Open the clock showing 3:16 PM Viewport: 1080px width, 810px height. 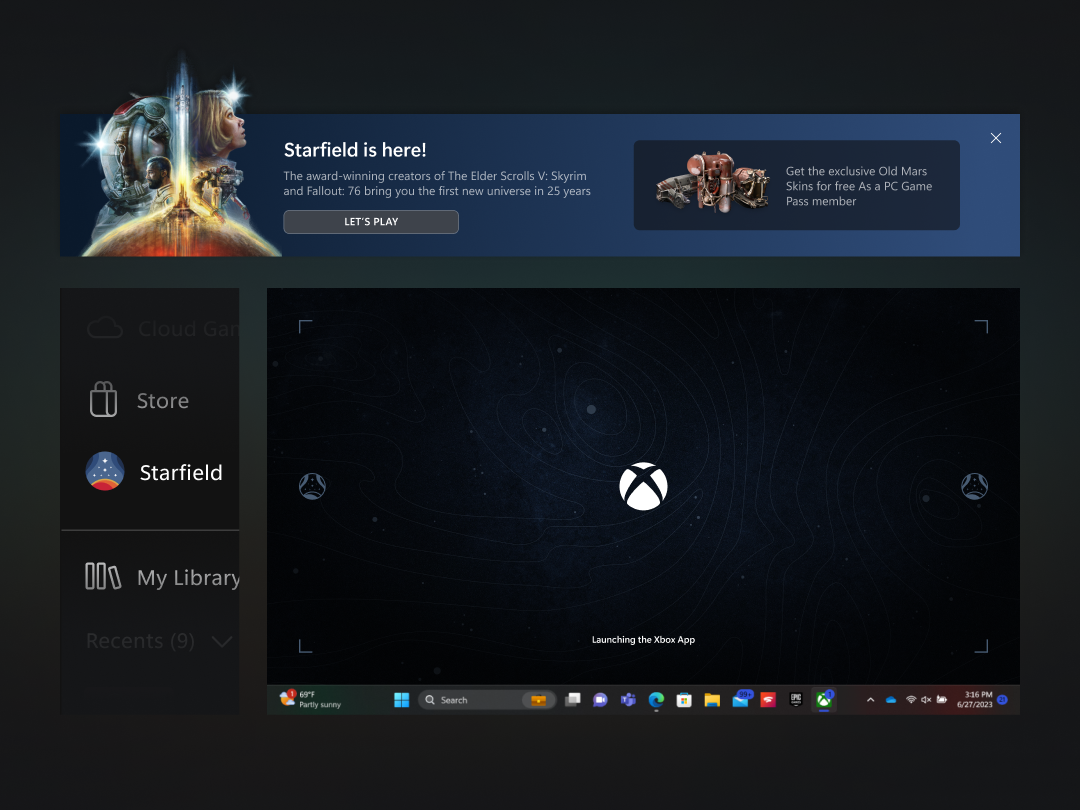tap(975, 700)
